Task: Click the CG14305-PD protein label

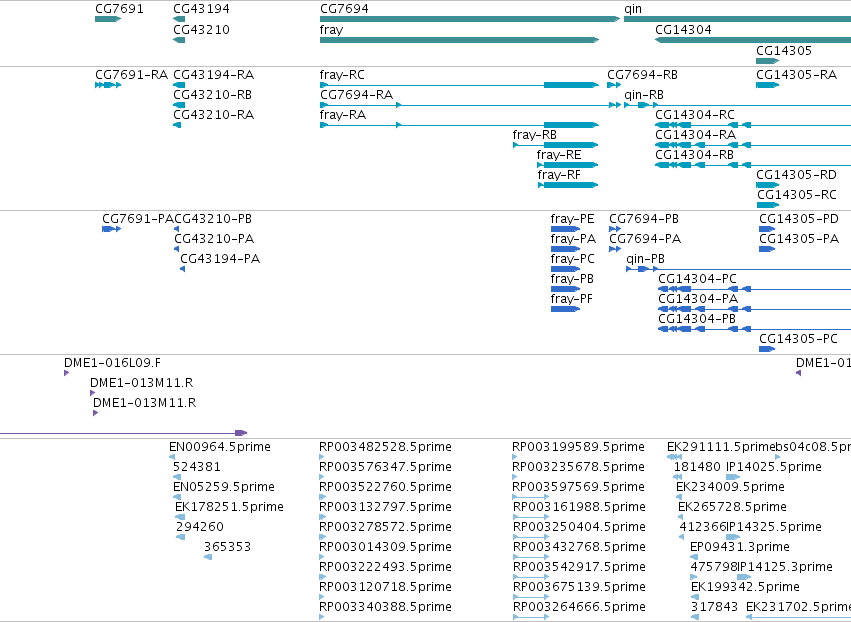Action: 799,219
